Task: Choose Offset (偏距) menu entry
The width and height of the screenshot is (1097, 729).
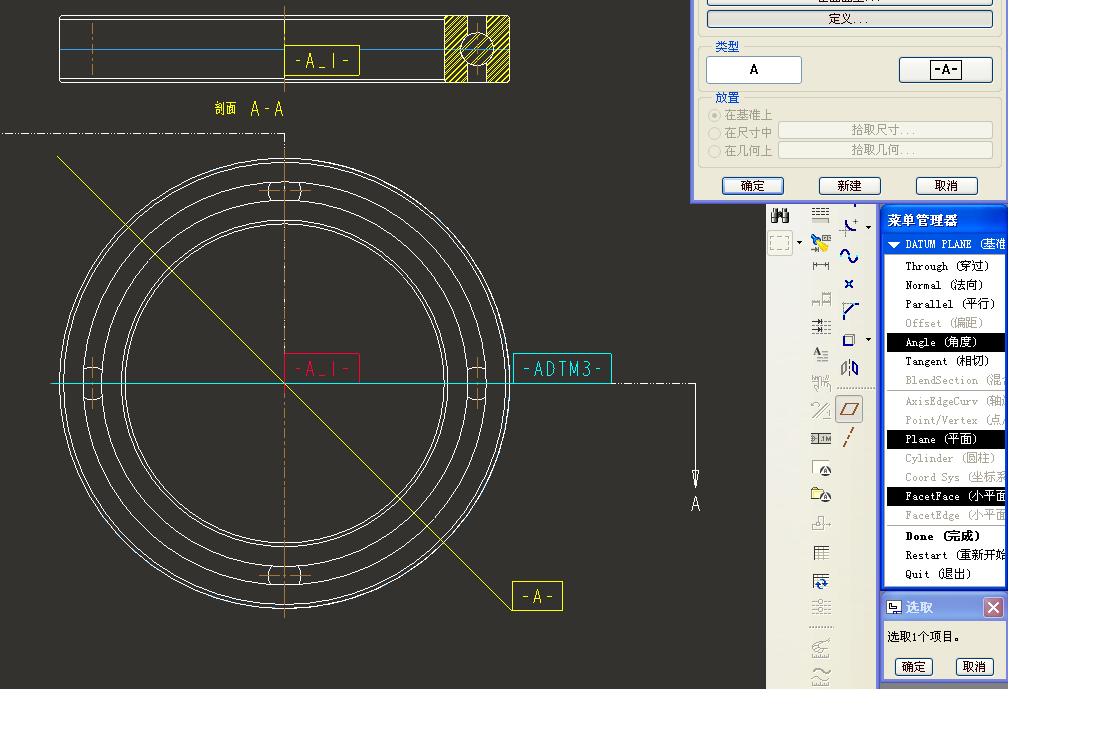Action: click(x=946, y=323)
